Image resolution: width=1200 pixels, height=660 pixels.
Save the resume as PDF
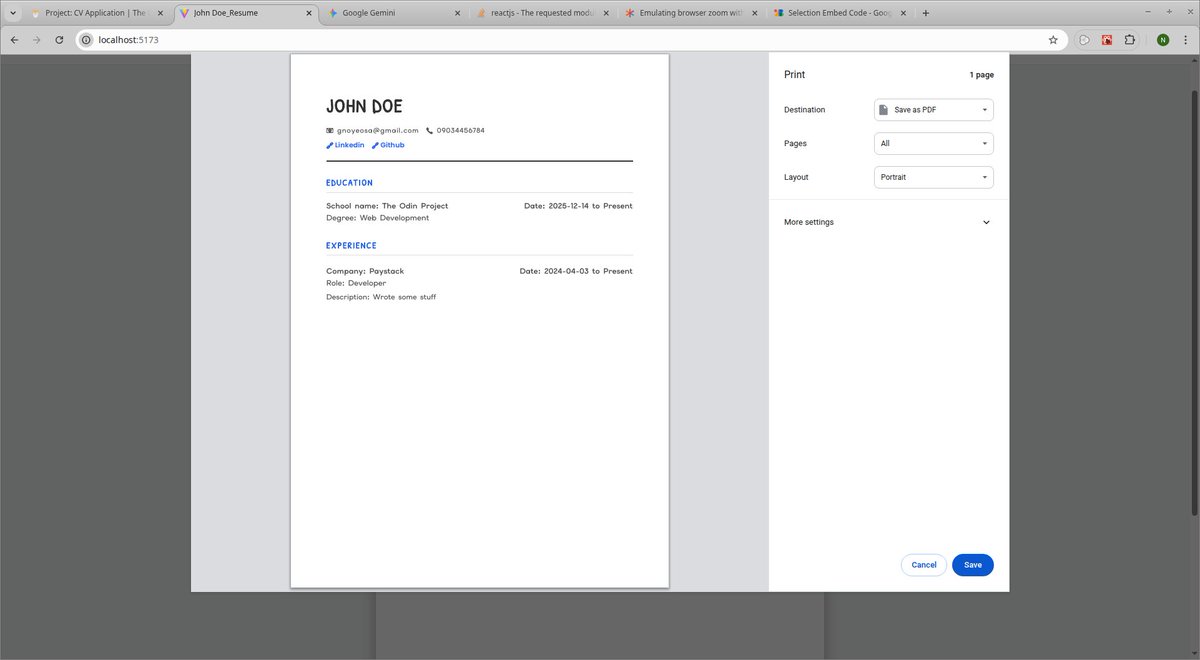tap(972, 564)
